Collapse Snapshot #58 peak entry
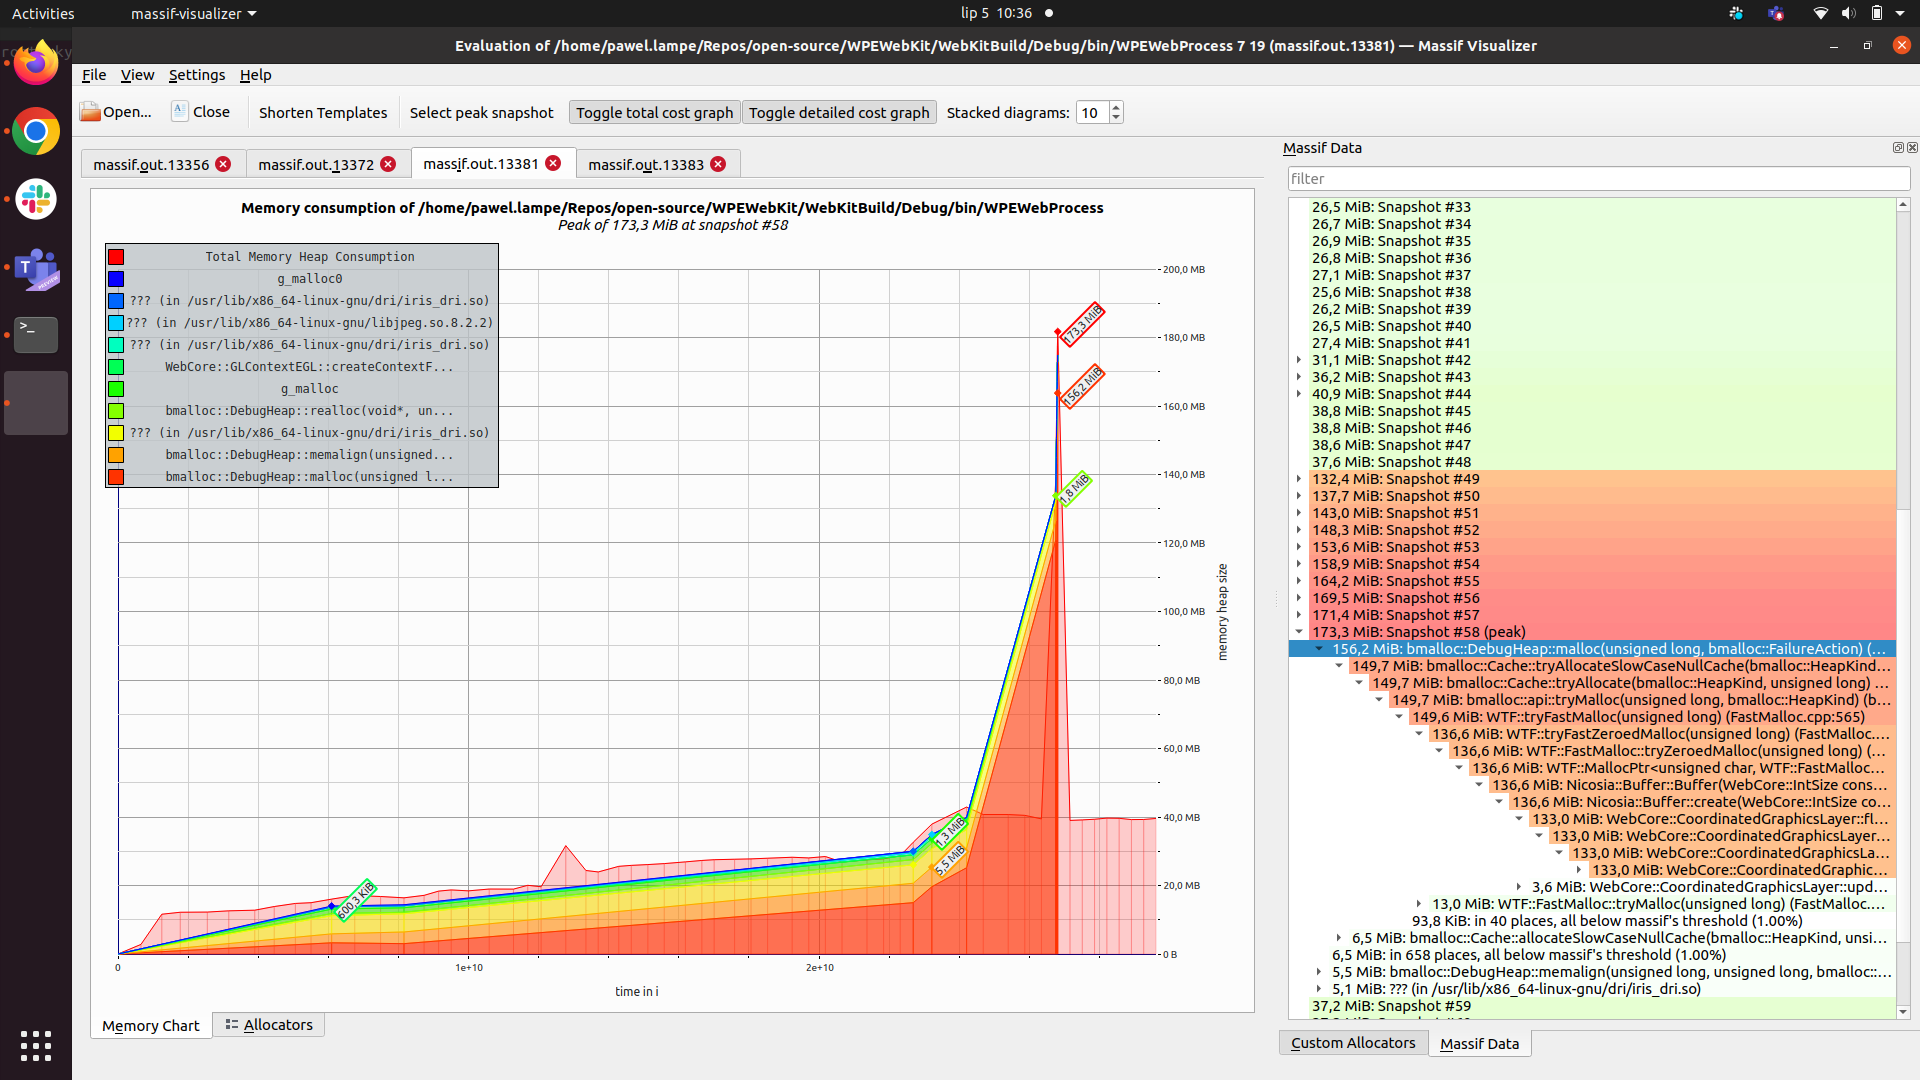 (x=1300, y=631)
